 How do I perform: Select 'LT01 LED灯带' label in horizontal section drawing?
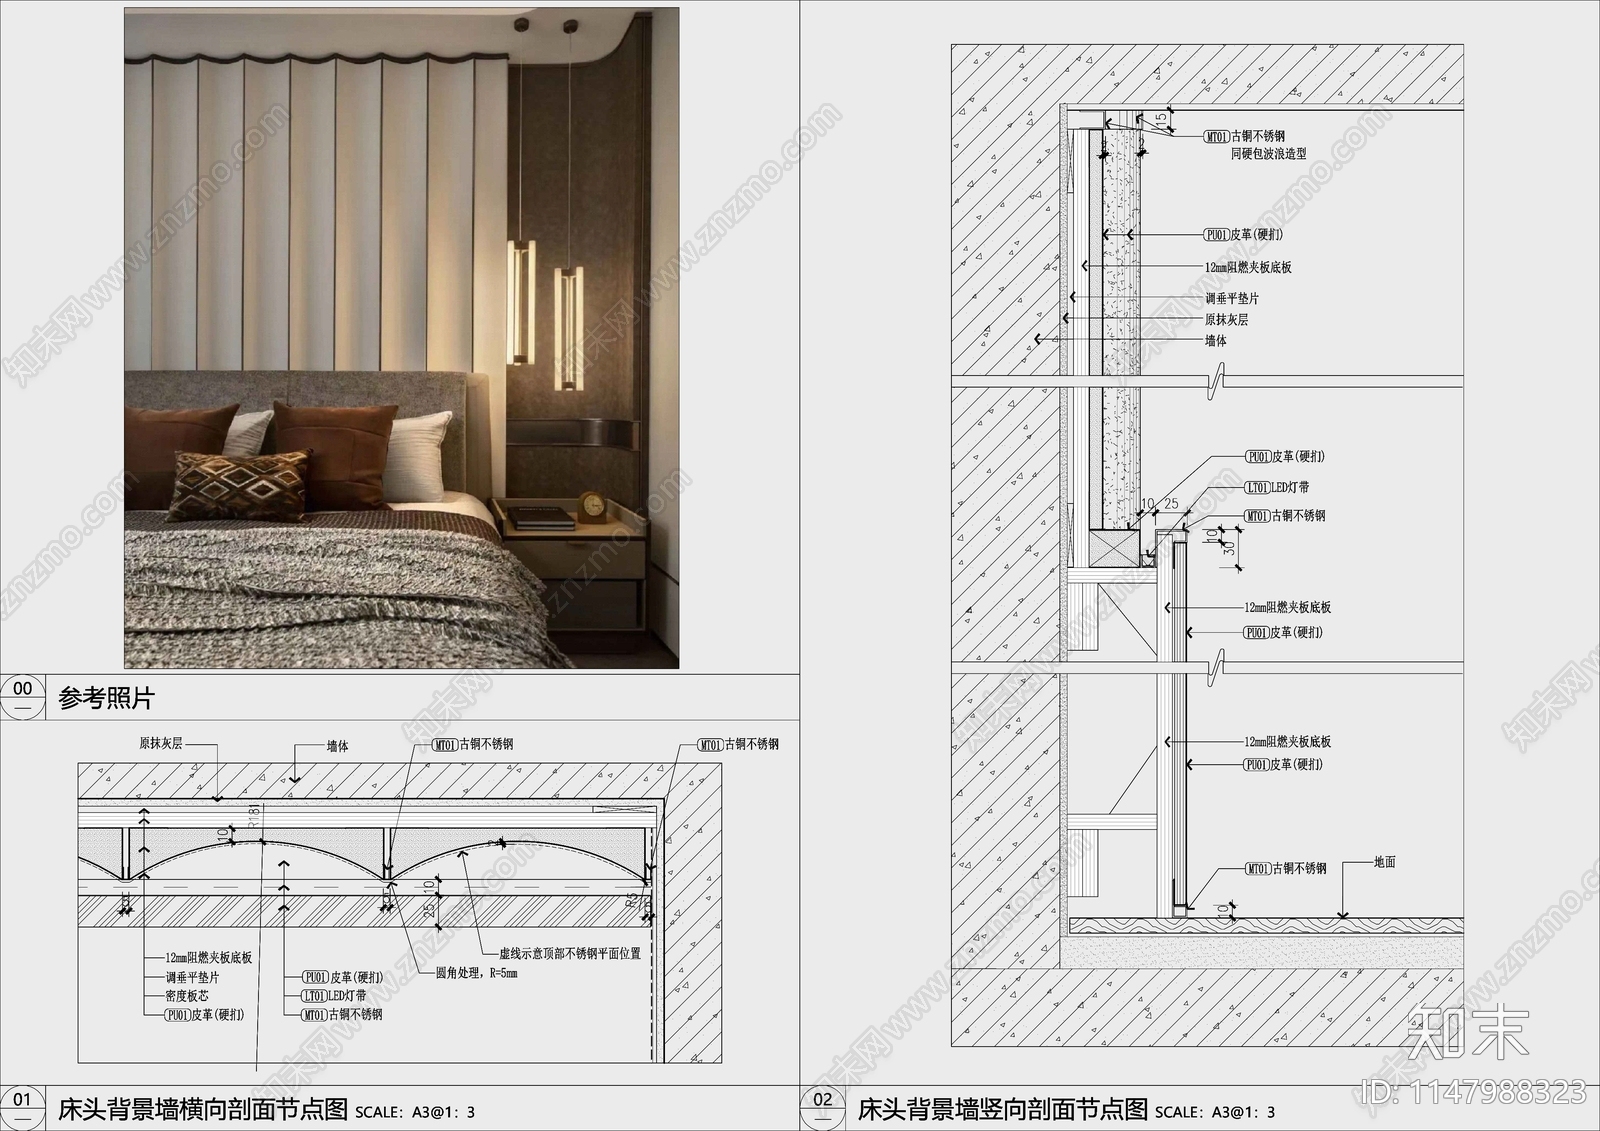pos(333,996)
